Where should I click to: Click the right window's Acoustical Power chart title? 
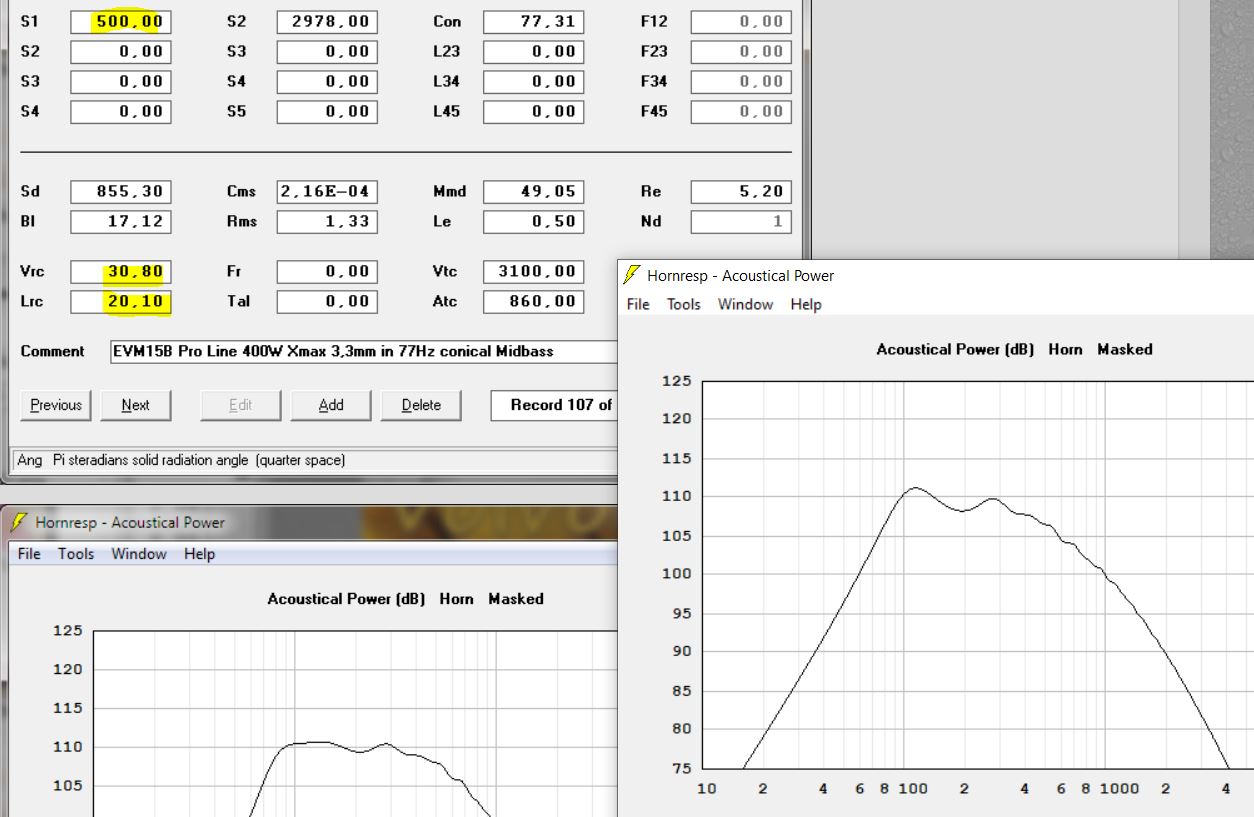[x=1014, y=350]
